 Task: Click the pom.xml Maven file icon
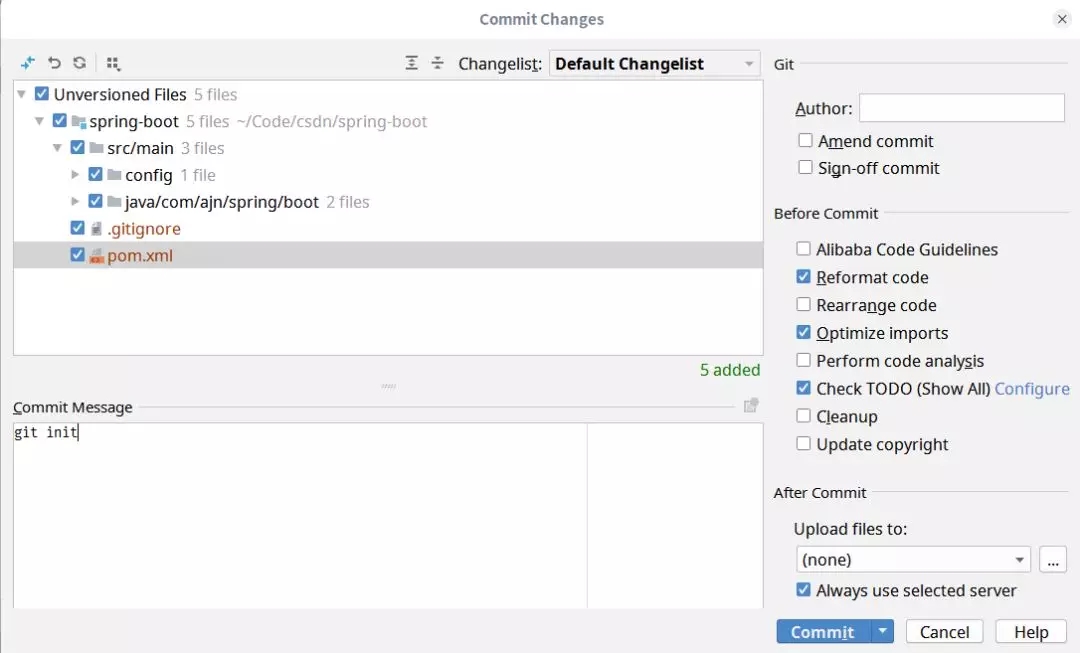96,256
